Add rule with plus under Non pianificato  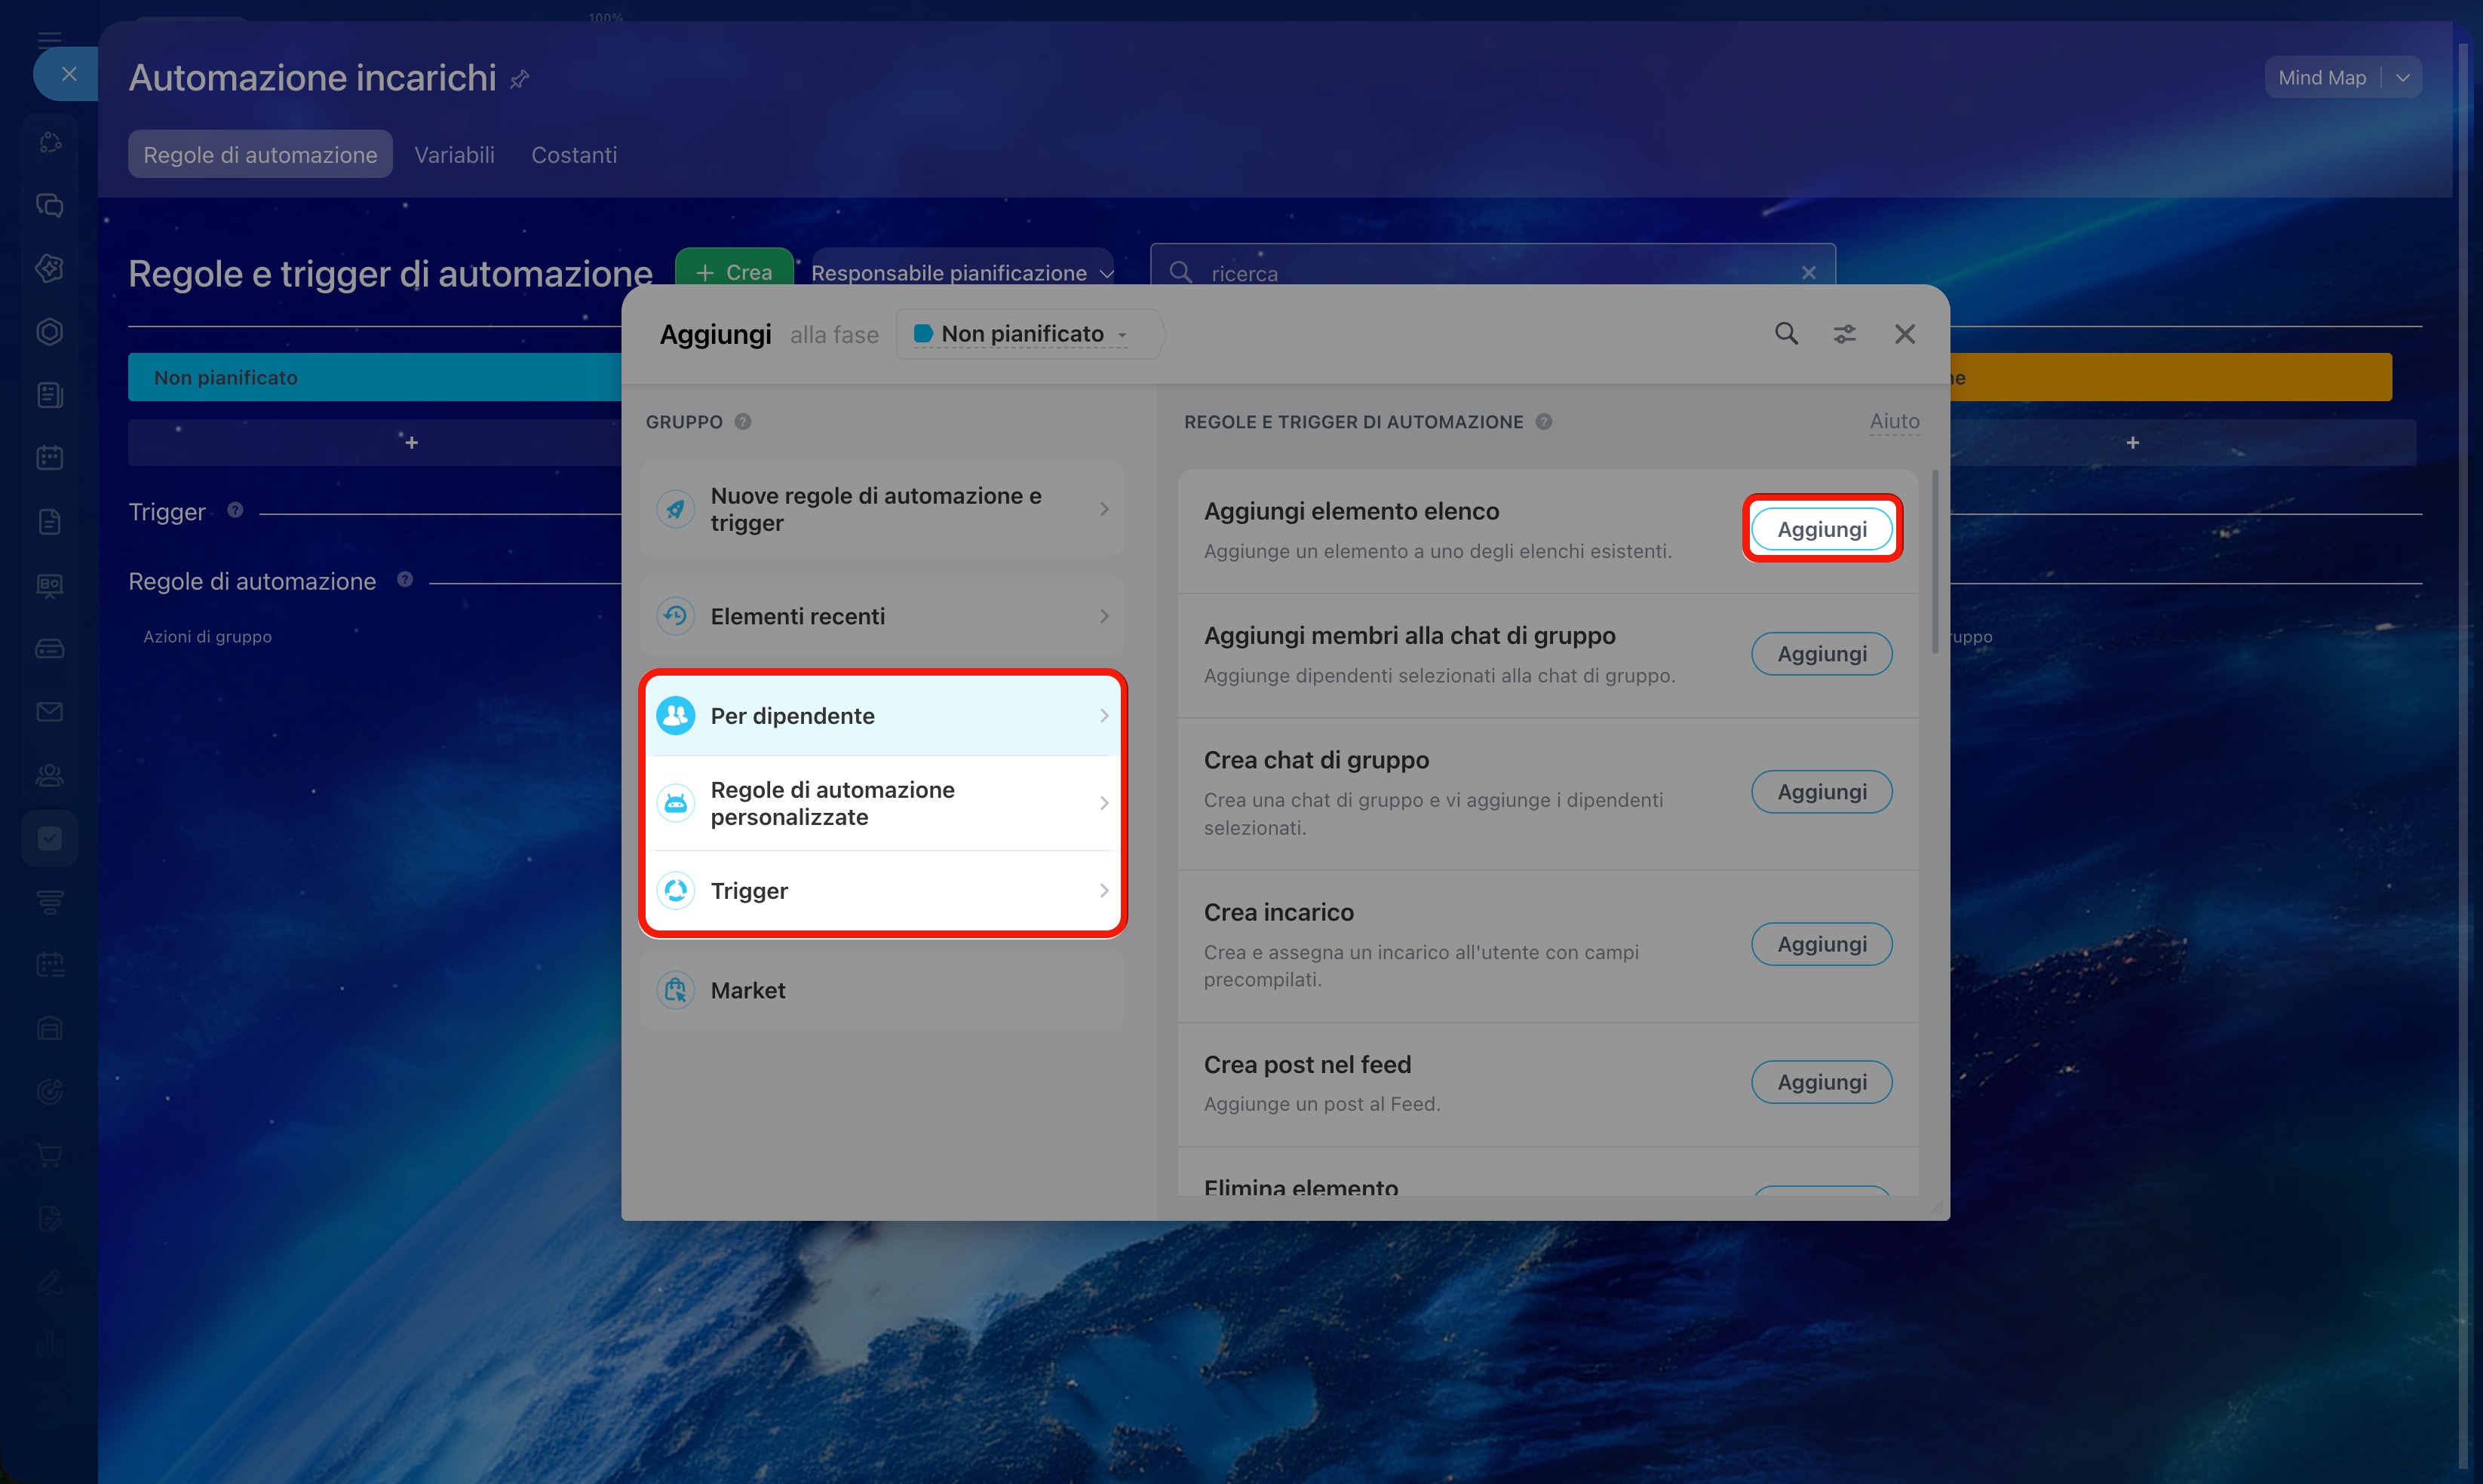coord(411,442)
